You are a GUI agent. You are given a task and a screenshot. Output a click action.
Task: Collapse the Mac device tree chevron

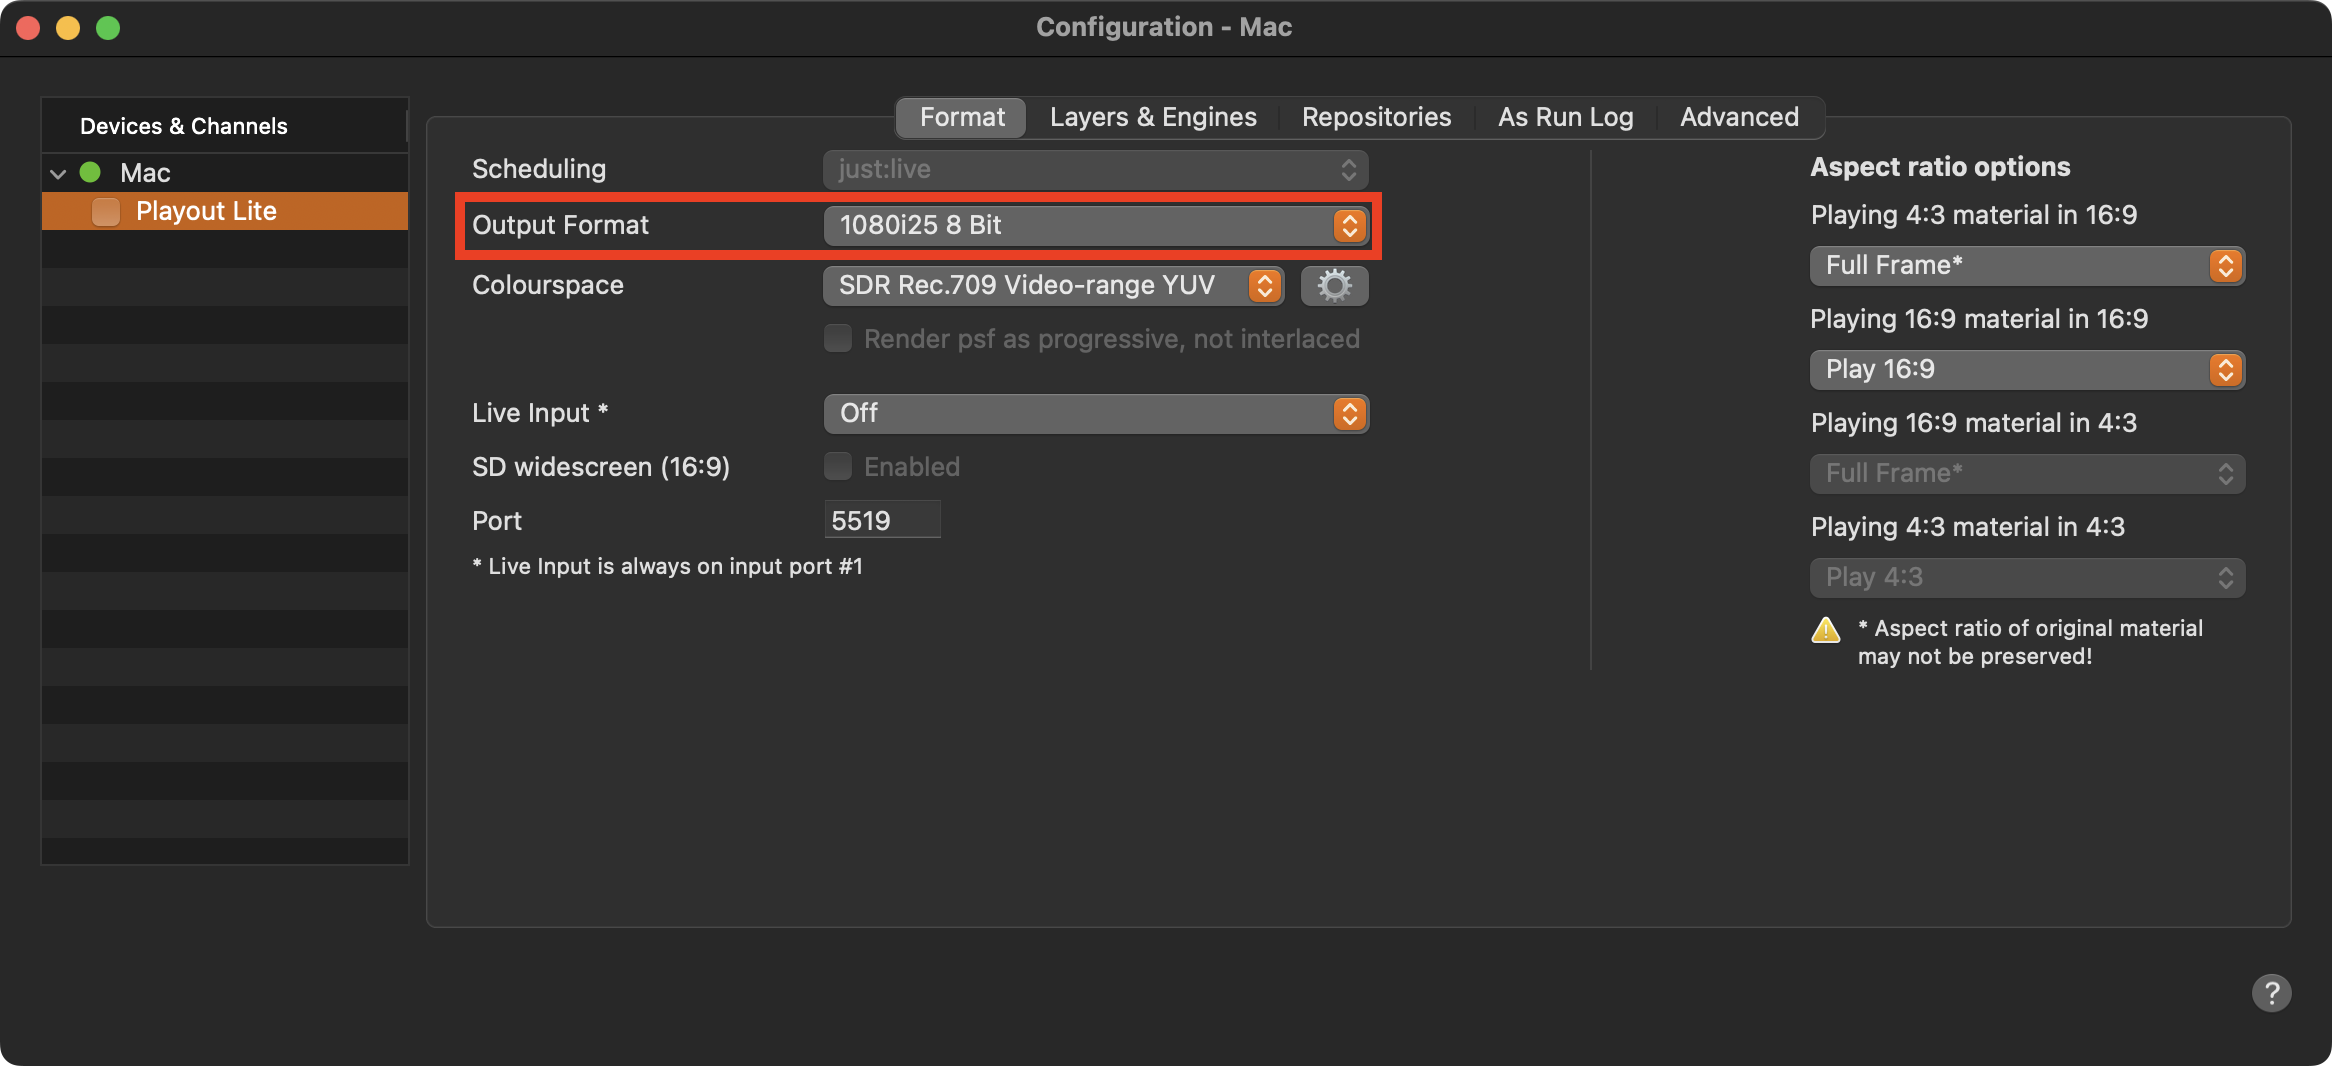click(58, 173)
